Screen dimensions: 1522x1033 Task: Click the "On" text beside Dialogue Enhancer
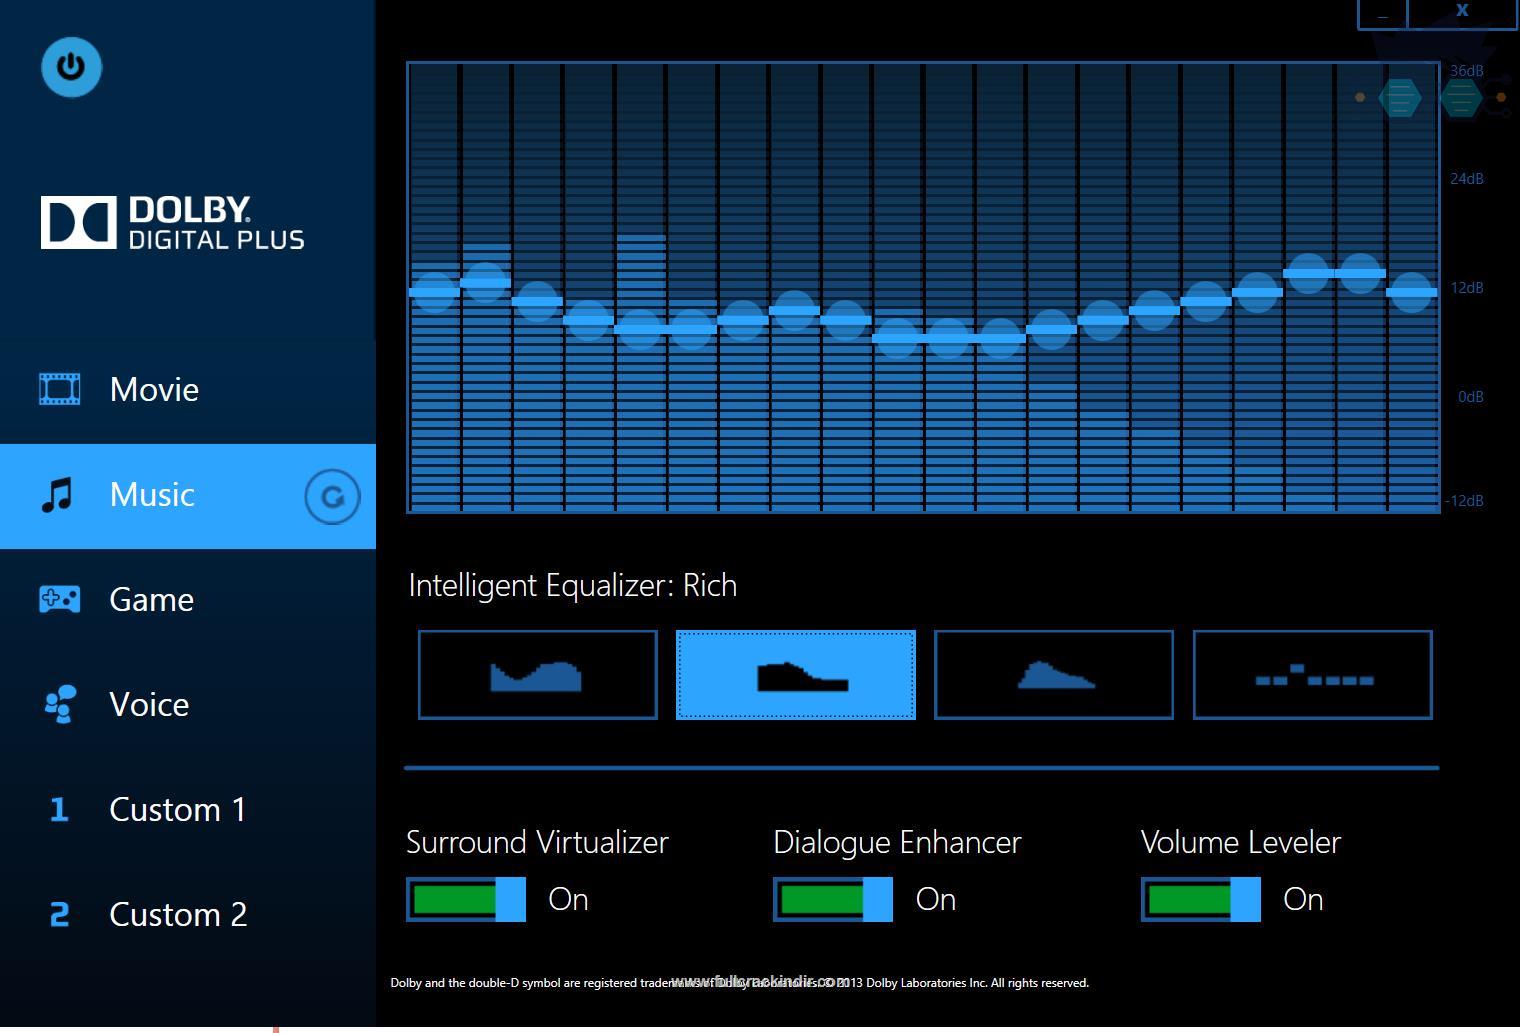[936, 900]
